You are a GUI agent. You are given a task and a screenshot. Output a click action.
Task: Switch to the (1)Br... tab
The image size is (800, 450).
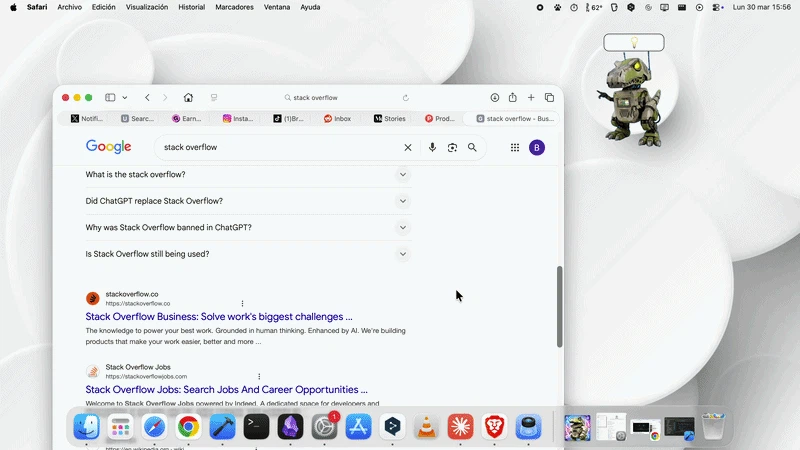[x=288, y=118]
